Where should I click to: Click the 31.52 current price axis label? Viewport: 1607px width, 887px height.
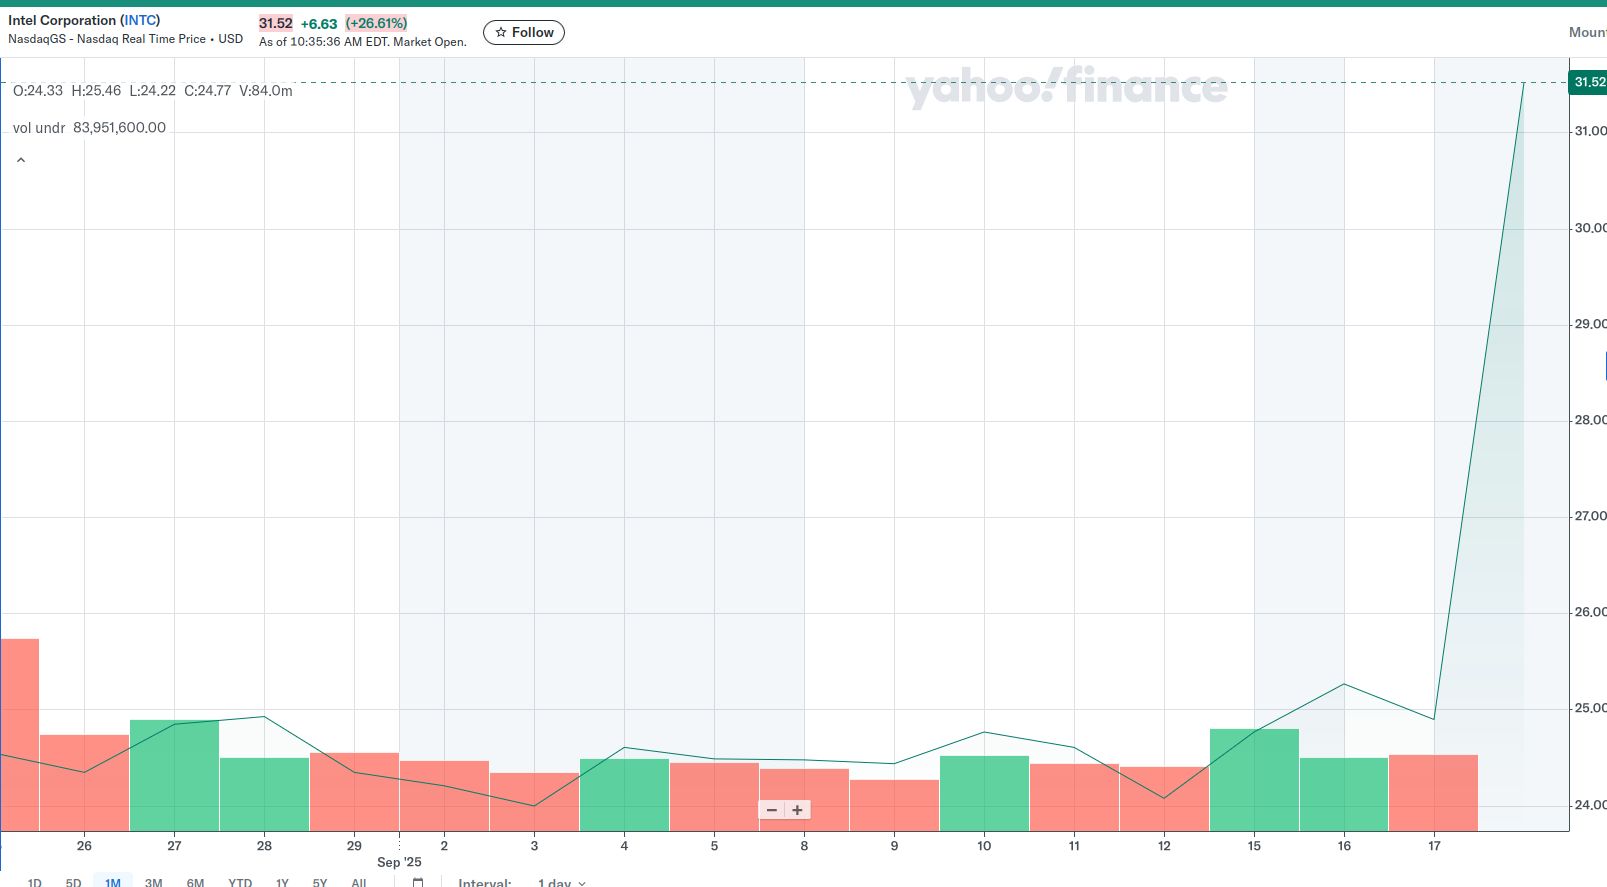(x=1588, y=82)
